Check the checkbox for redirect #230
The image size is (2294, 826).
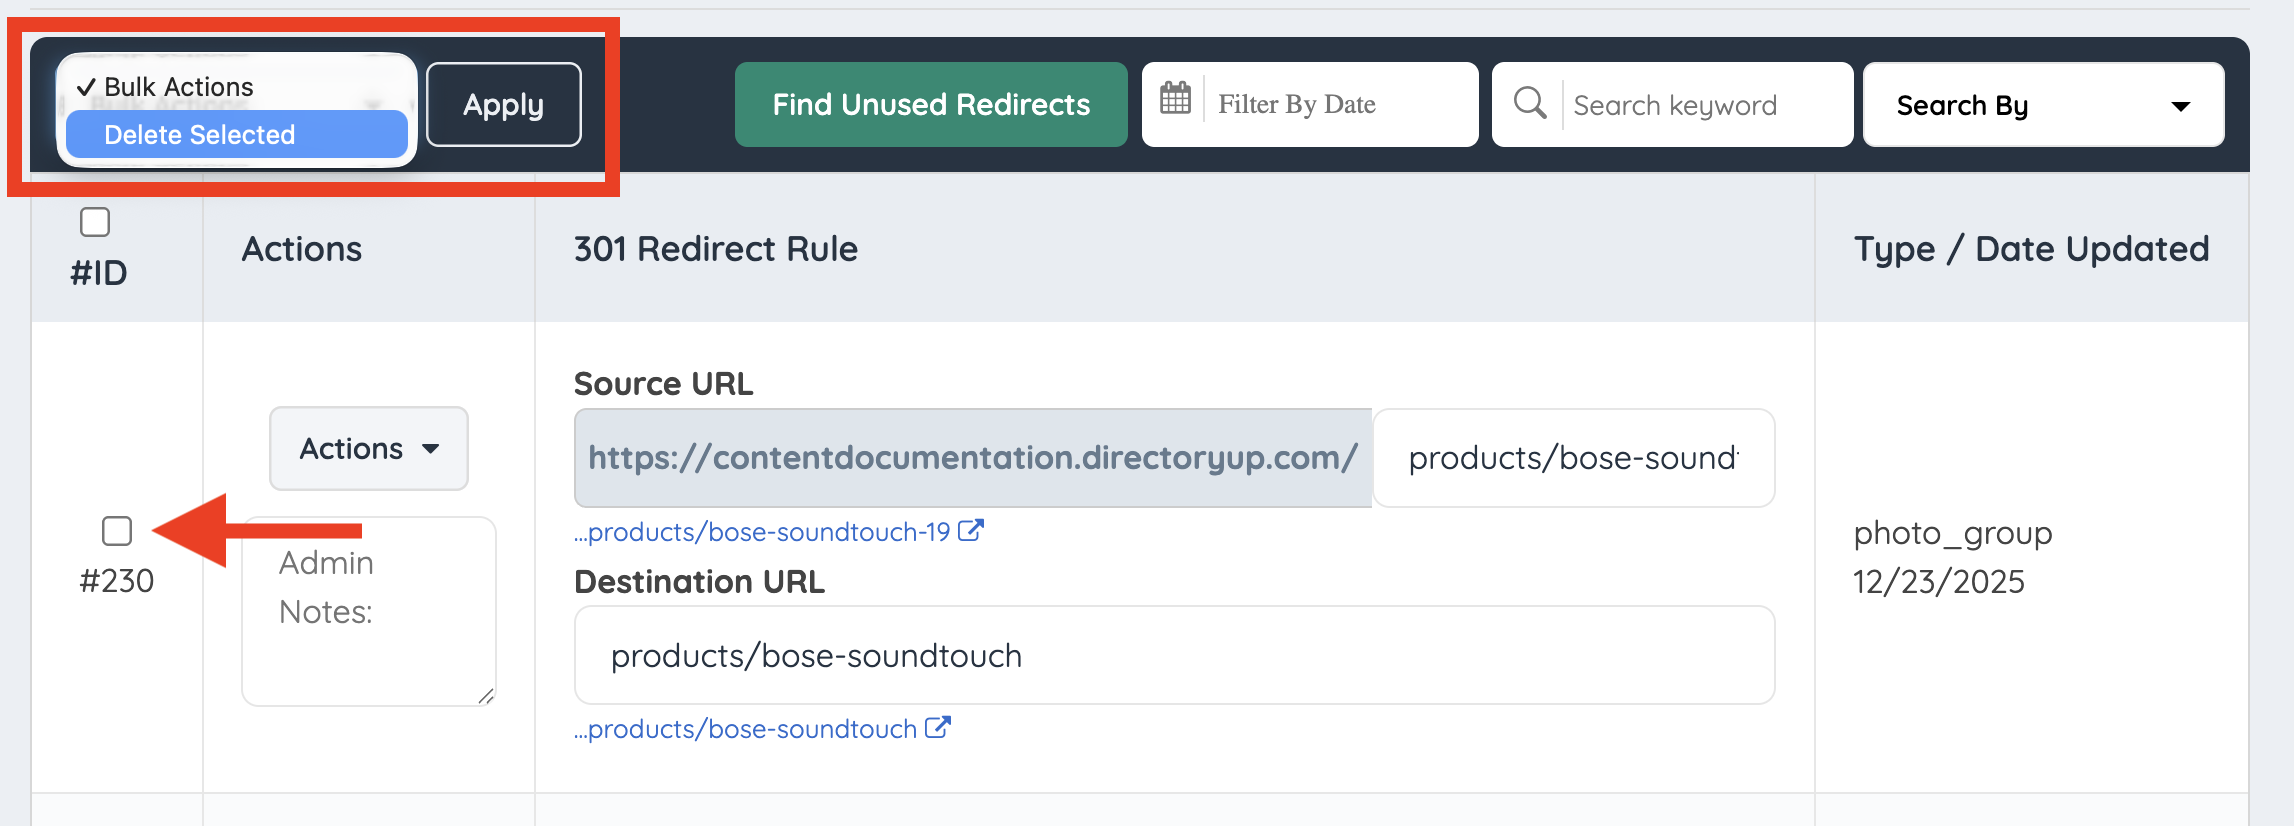(x=117, y=531)
